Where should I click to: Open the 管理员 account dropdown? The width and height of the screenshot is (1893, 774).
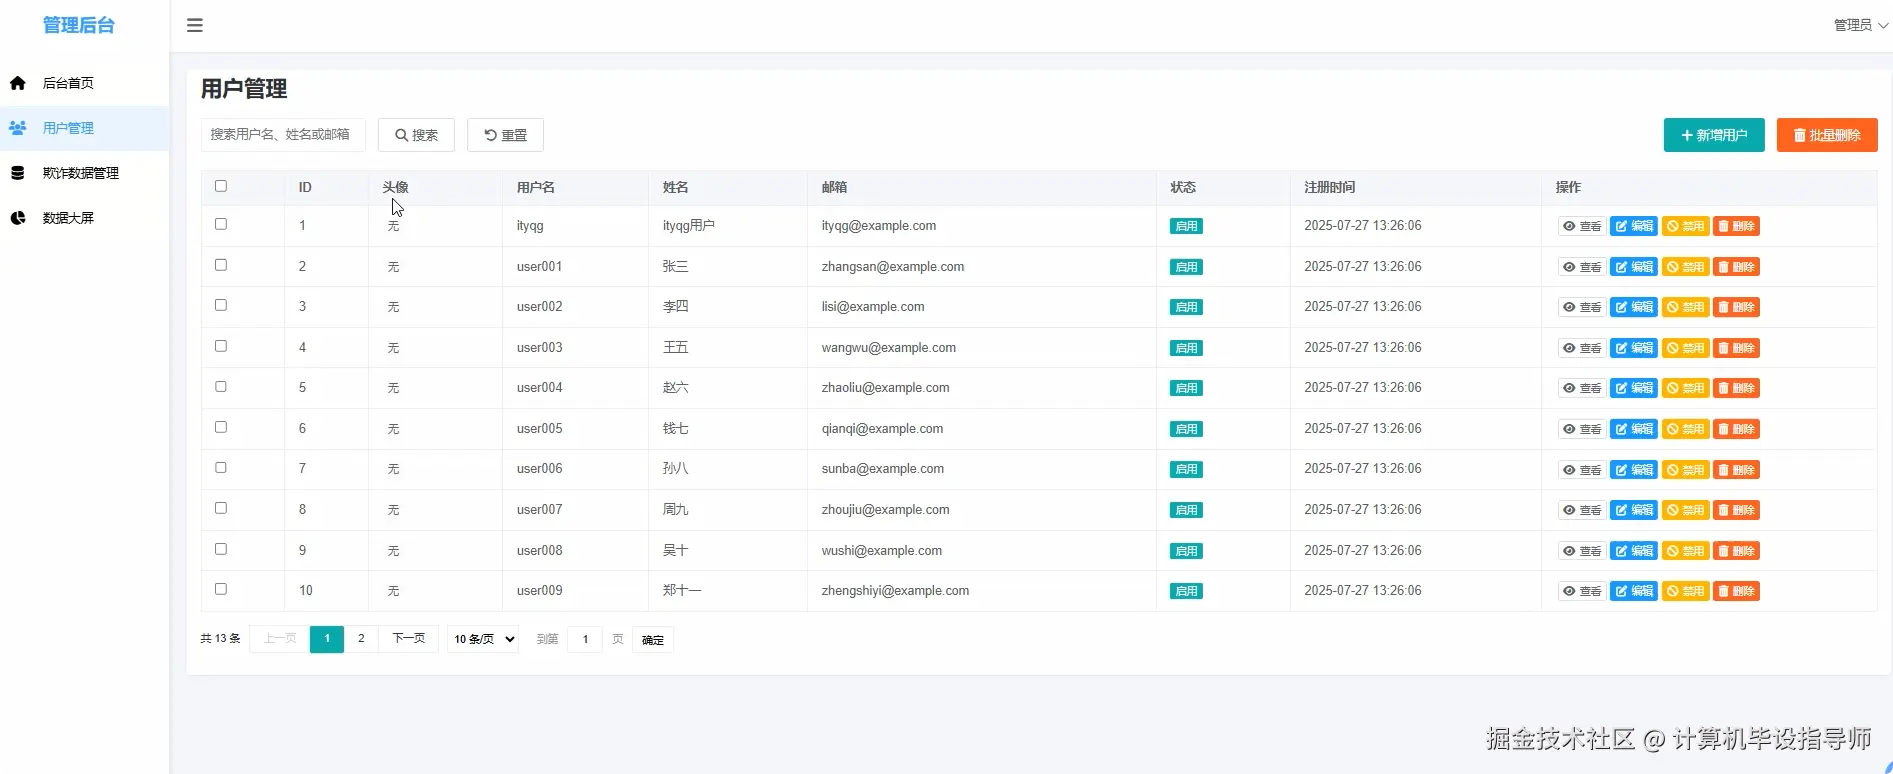click(x=1860, y=25)
